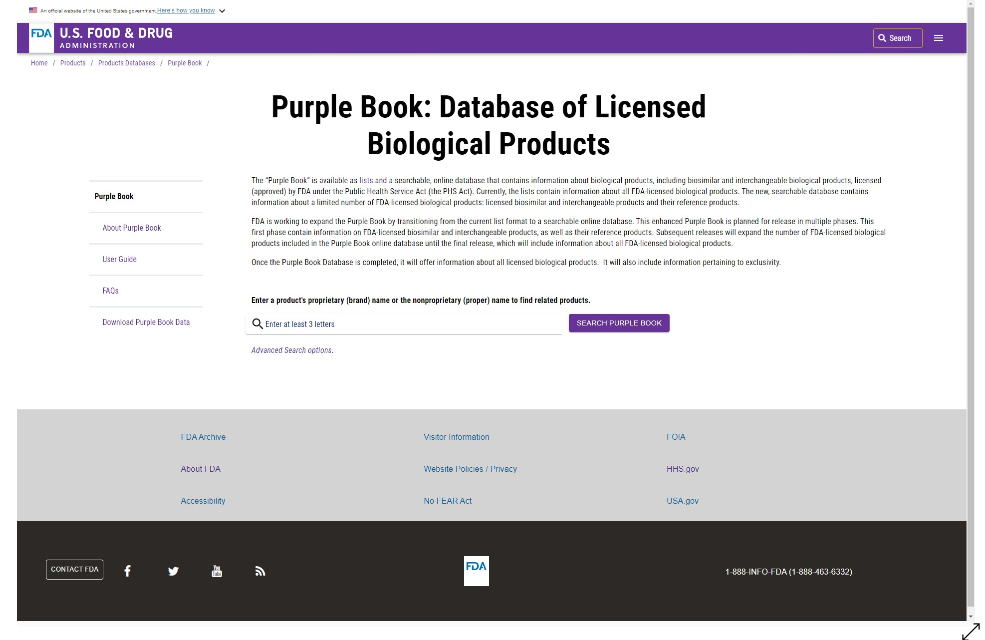The width and height of the screenshot is (985, 640).
Task: Click the FDA logo in dark footer
Action: pyautogui.click(x=476, y=571)
